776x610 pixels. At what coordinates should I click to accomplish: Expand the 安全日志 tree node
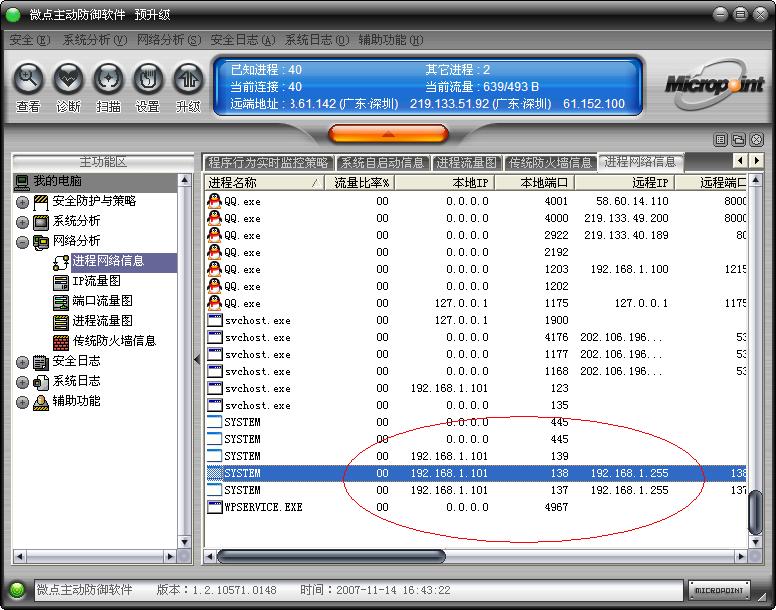click(22, 362)
